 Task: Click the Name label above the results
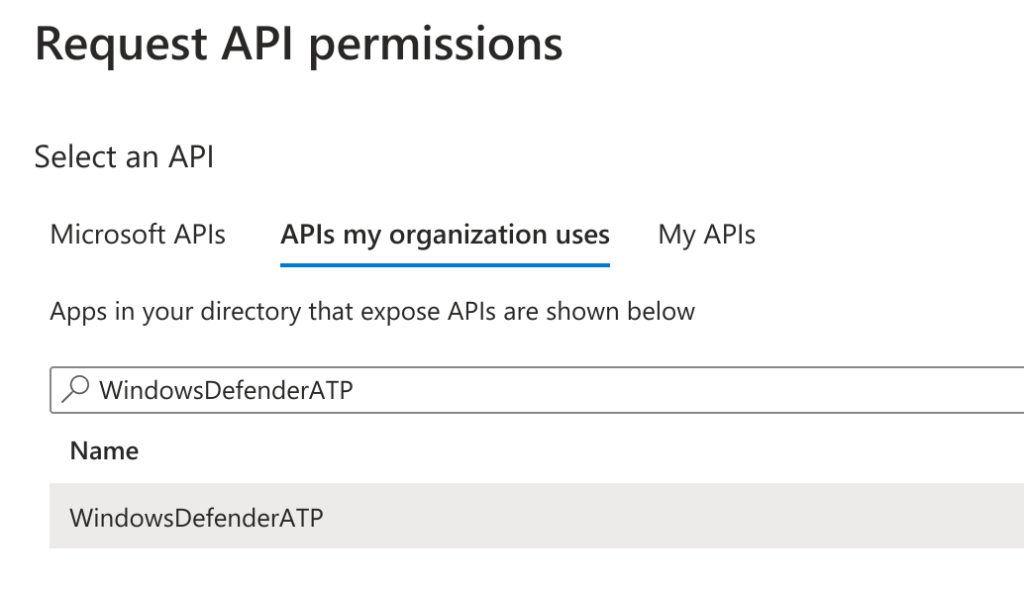[x=104, y=451]
